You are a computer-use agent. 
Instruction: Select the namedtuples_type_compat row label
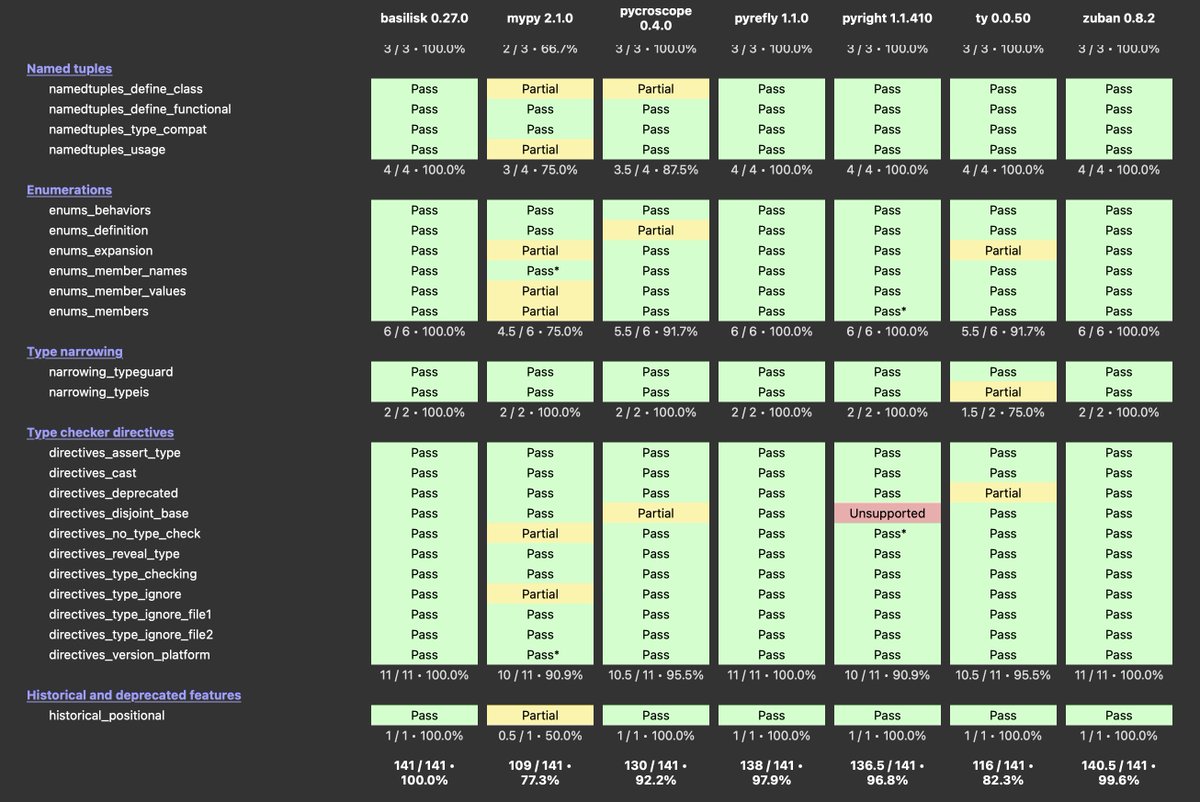[x=128, y=129]
